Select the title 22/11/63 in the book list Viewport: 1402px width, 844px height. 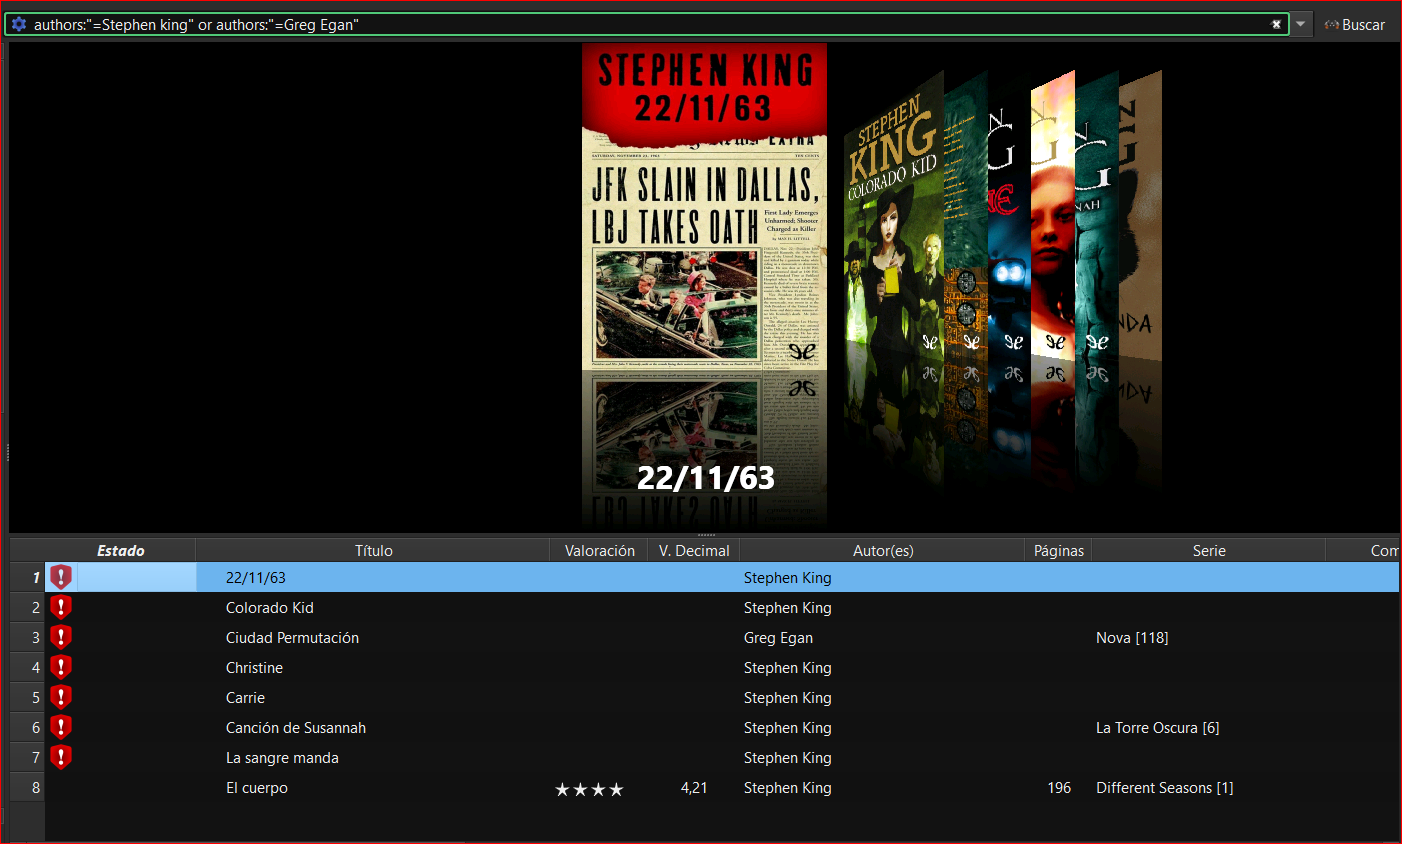click(x=256, y=578)
